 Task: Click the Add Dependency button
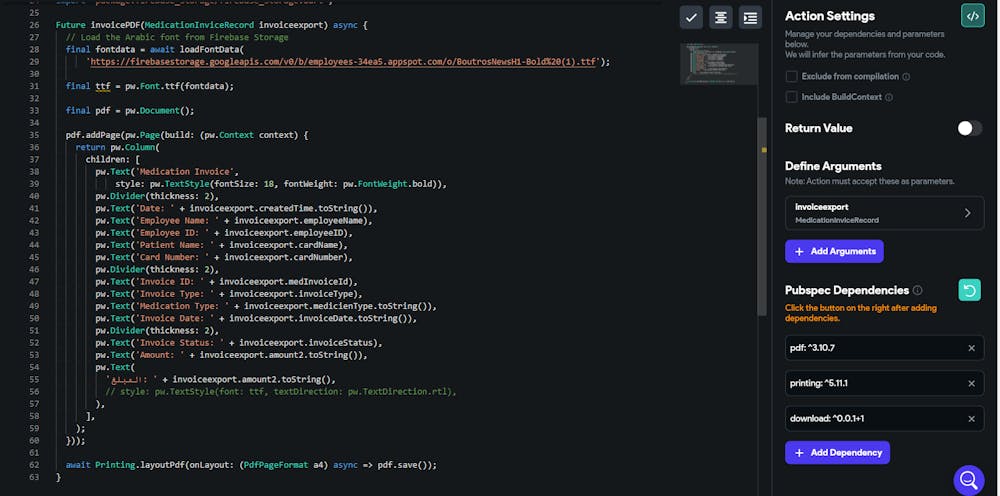(x=837, y=453)
